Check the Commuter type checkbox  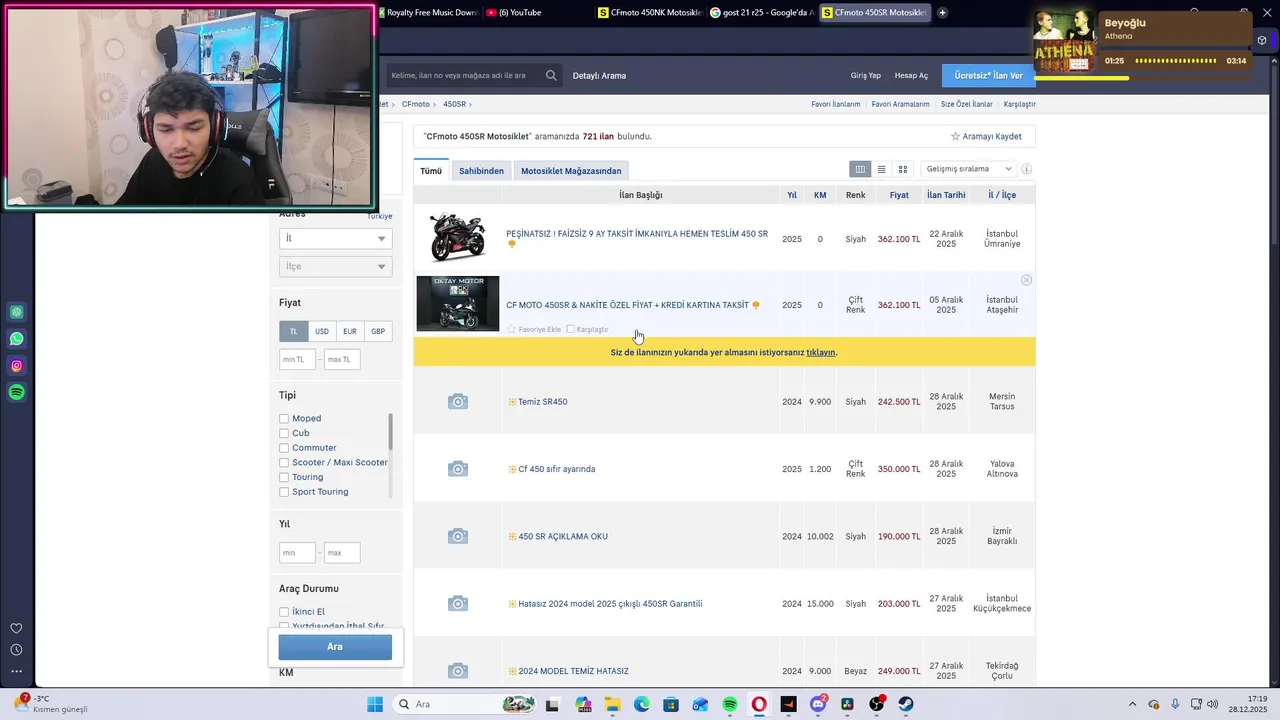(284, 448)
